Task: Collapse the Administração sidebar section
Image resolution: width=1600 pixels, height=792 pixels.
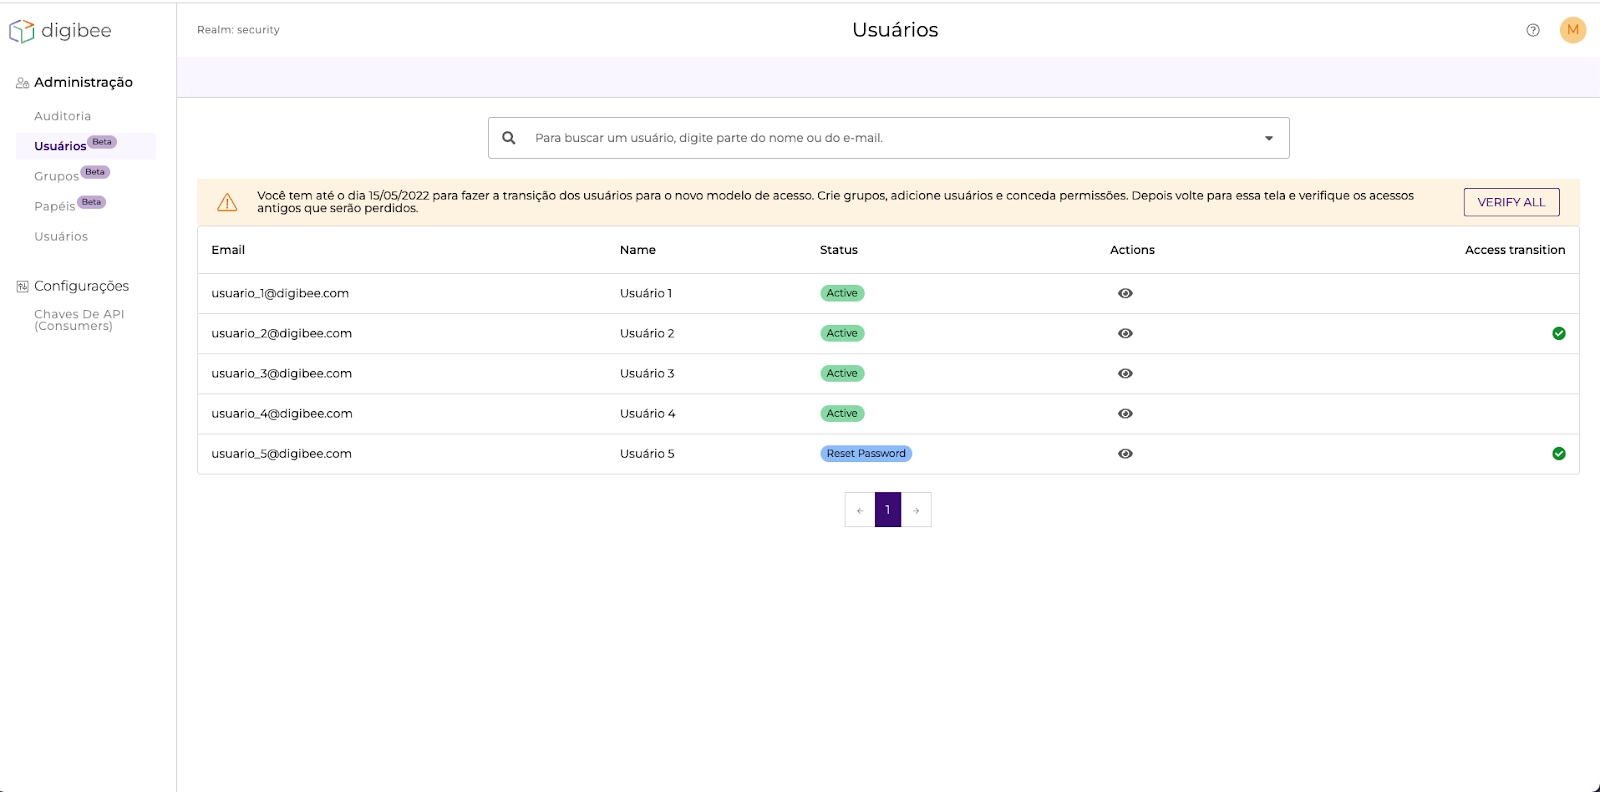Action: [83, 82]
